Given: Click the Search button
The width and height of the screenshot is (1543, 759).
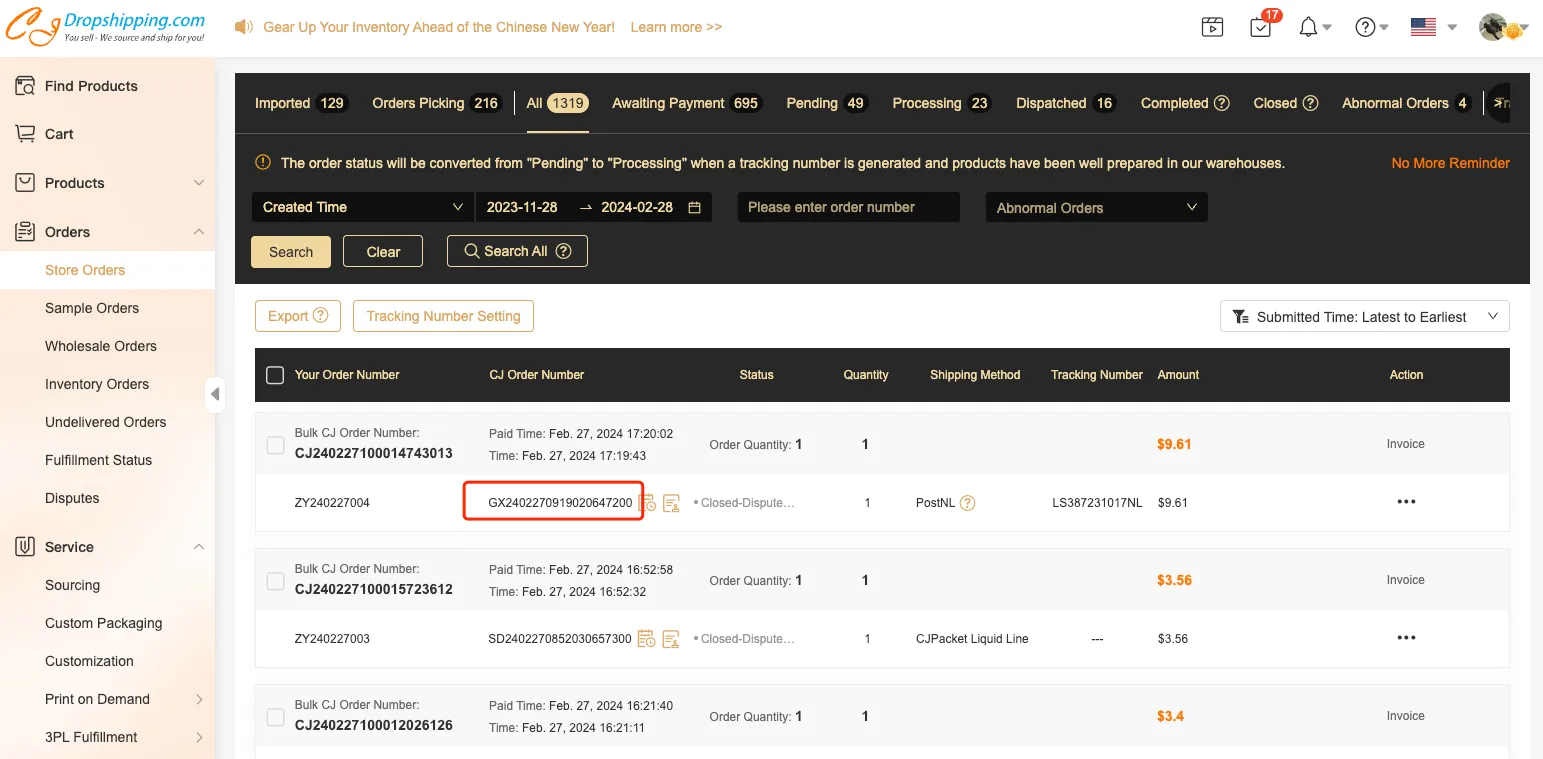Looking at the screenshot, I should 291,252.
